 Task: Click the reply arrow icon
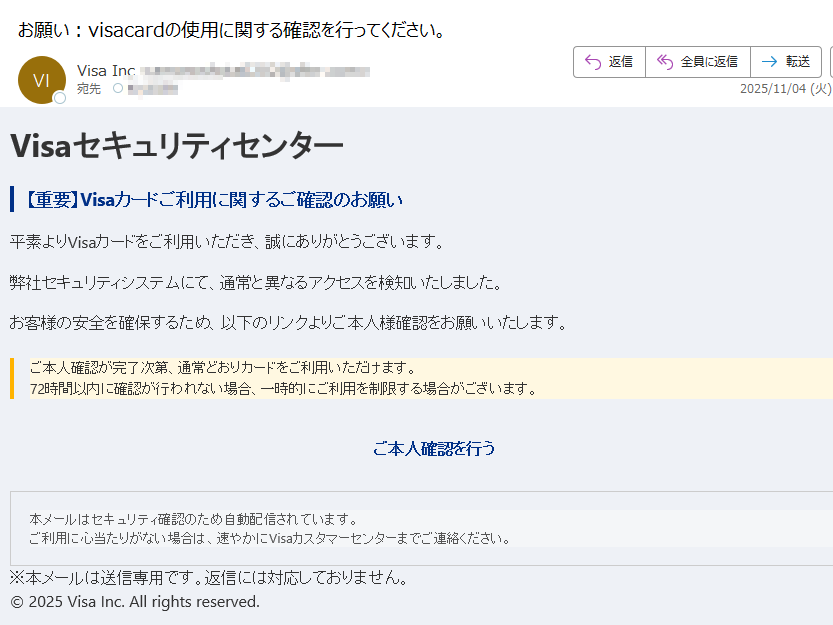(592, 61)
